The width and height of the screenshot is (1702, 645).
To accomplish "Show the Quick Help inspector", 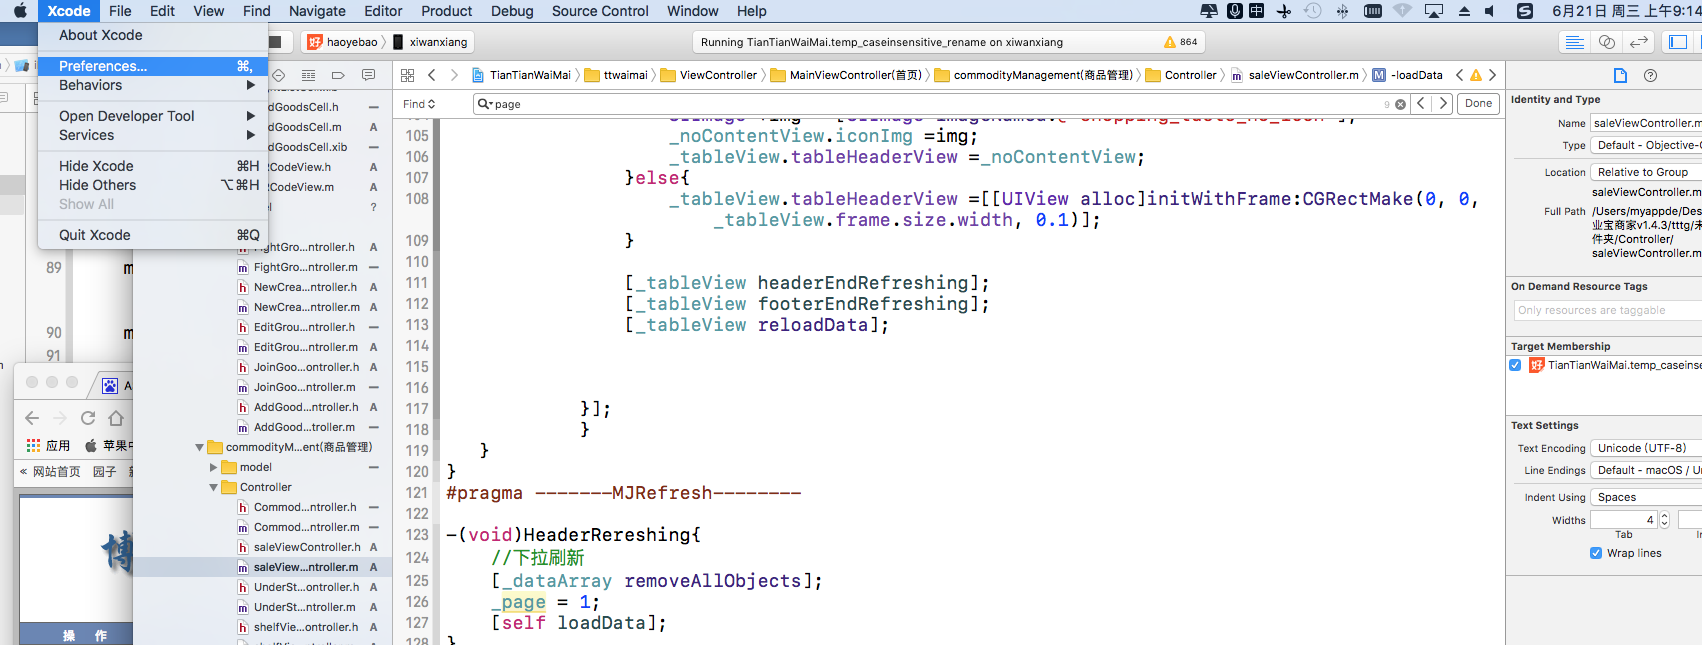I will pyautogui.click(x=1650, y=76).
